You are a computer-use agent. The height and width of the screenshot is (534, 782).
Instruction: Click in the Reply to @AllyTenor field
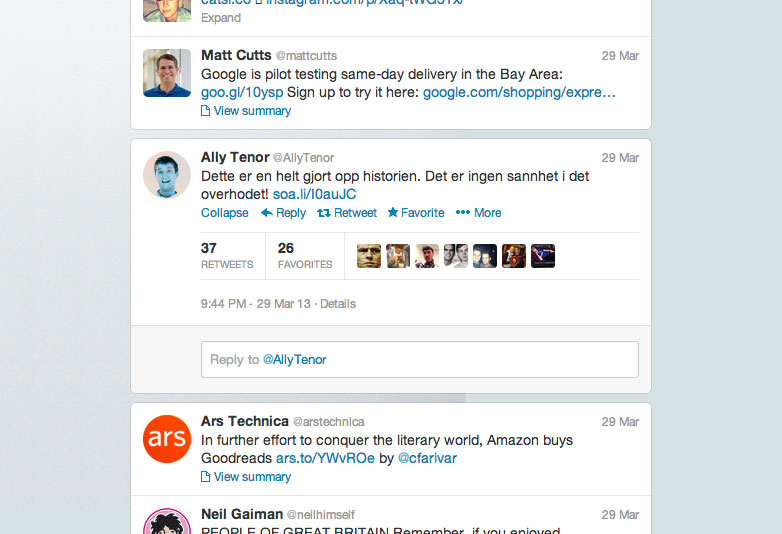click(x=419, y=359)
